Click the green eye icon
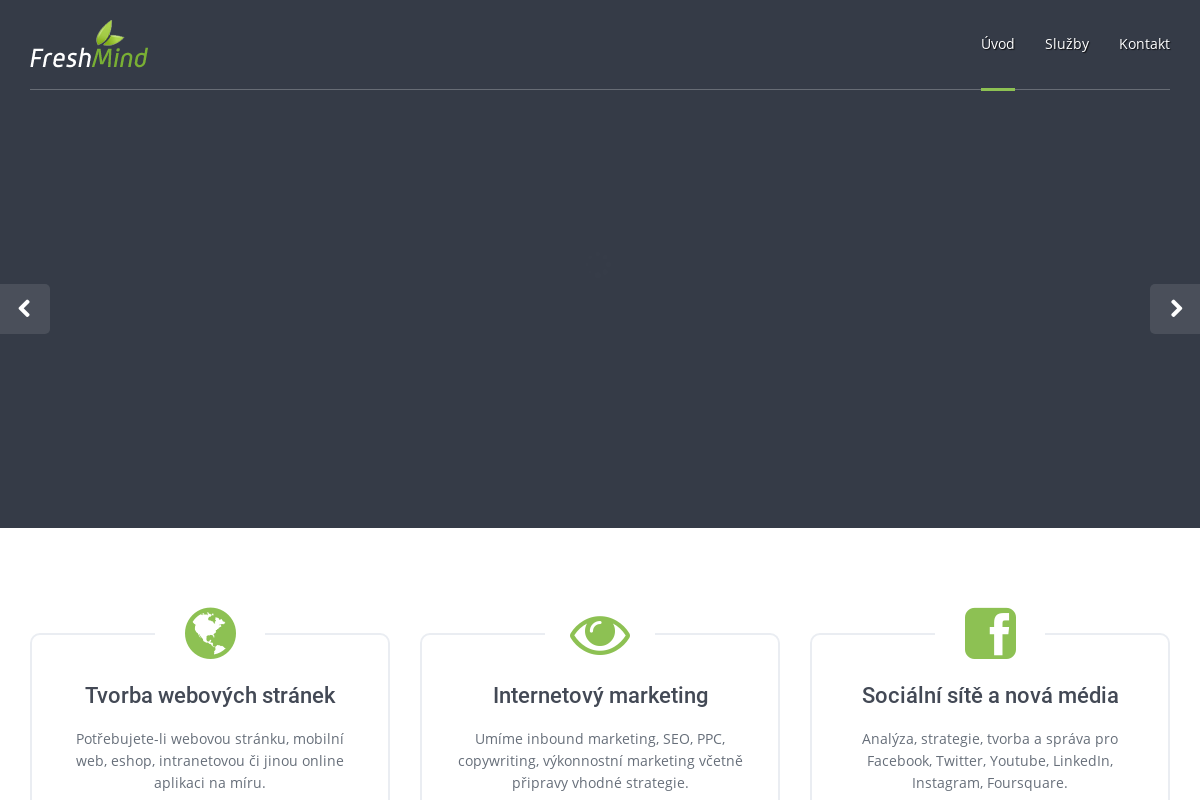The width and height of the screenshot is (1200, 800). coord(600,635)
